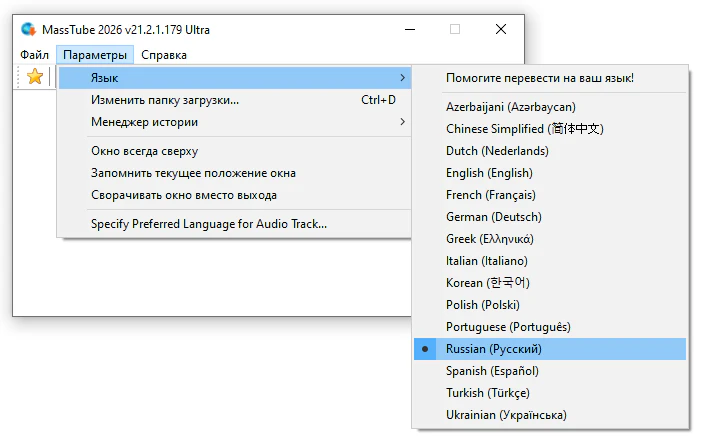Click the 'Параметры' menu
Screen dimensions: 701x446
(95, 55)
